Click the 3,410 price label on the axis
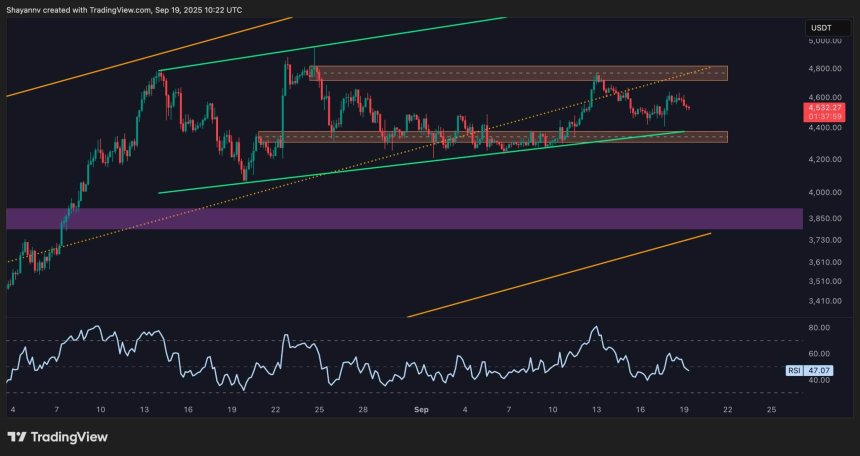 click(x=822, y=300)
